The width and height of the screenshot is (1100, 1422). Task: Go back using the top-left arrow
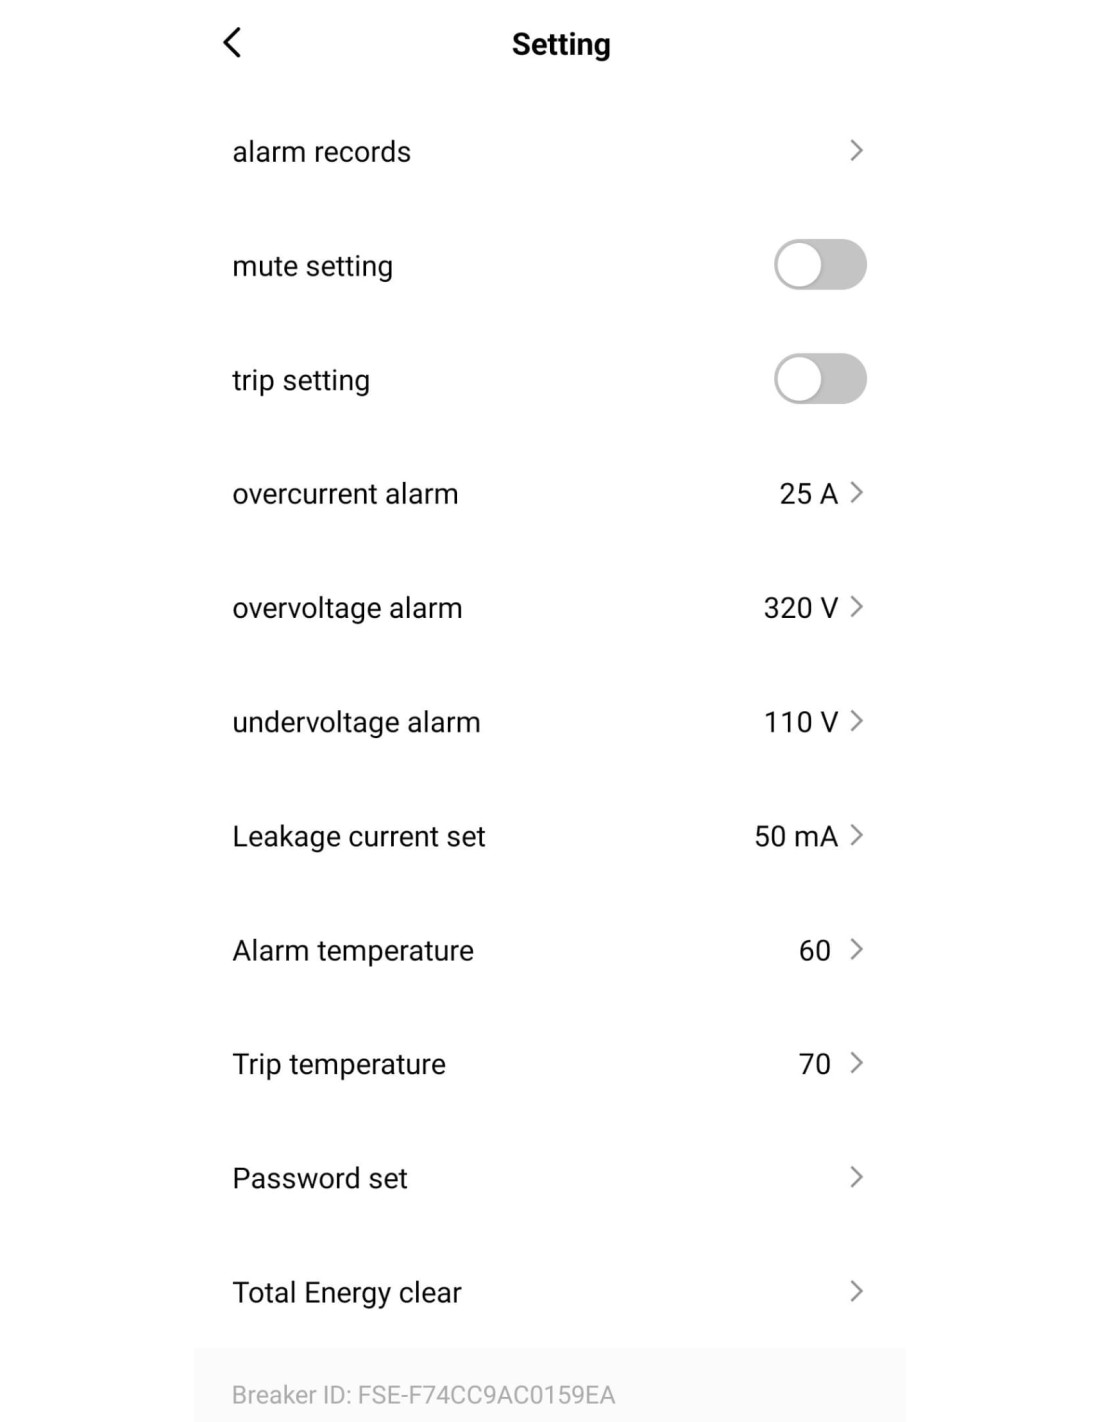click(x=232, y=43)
